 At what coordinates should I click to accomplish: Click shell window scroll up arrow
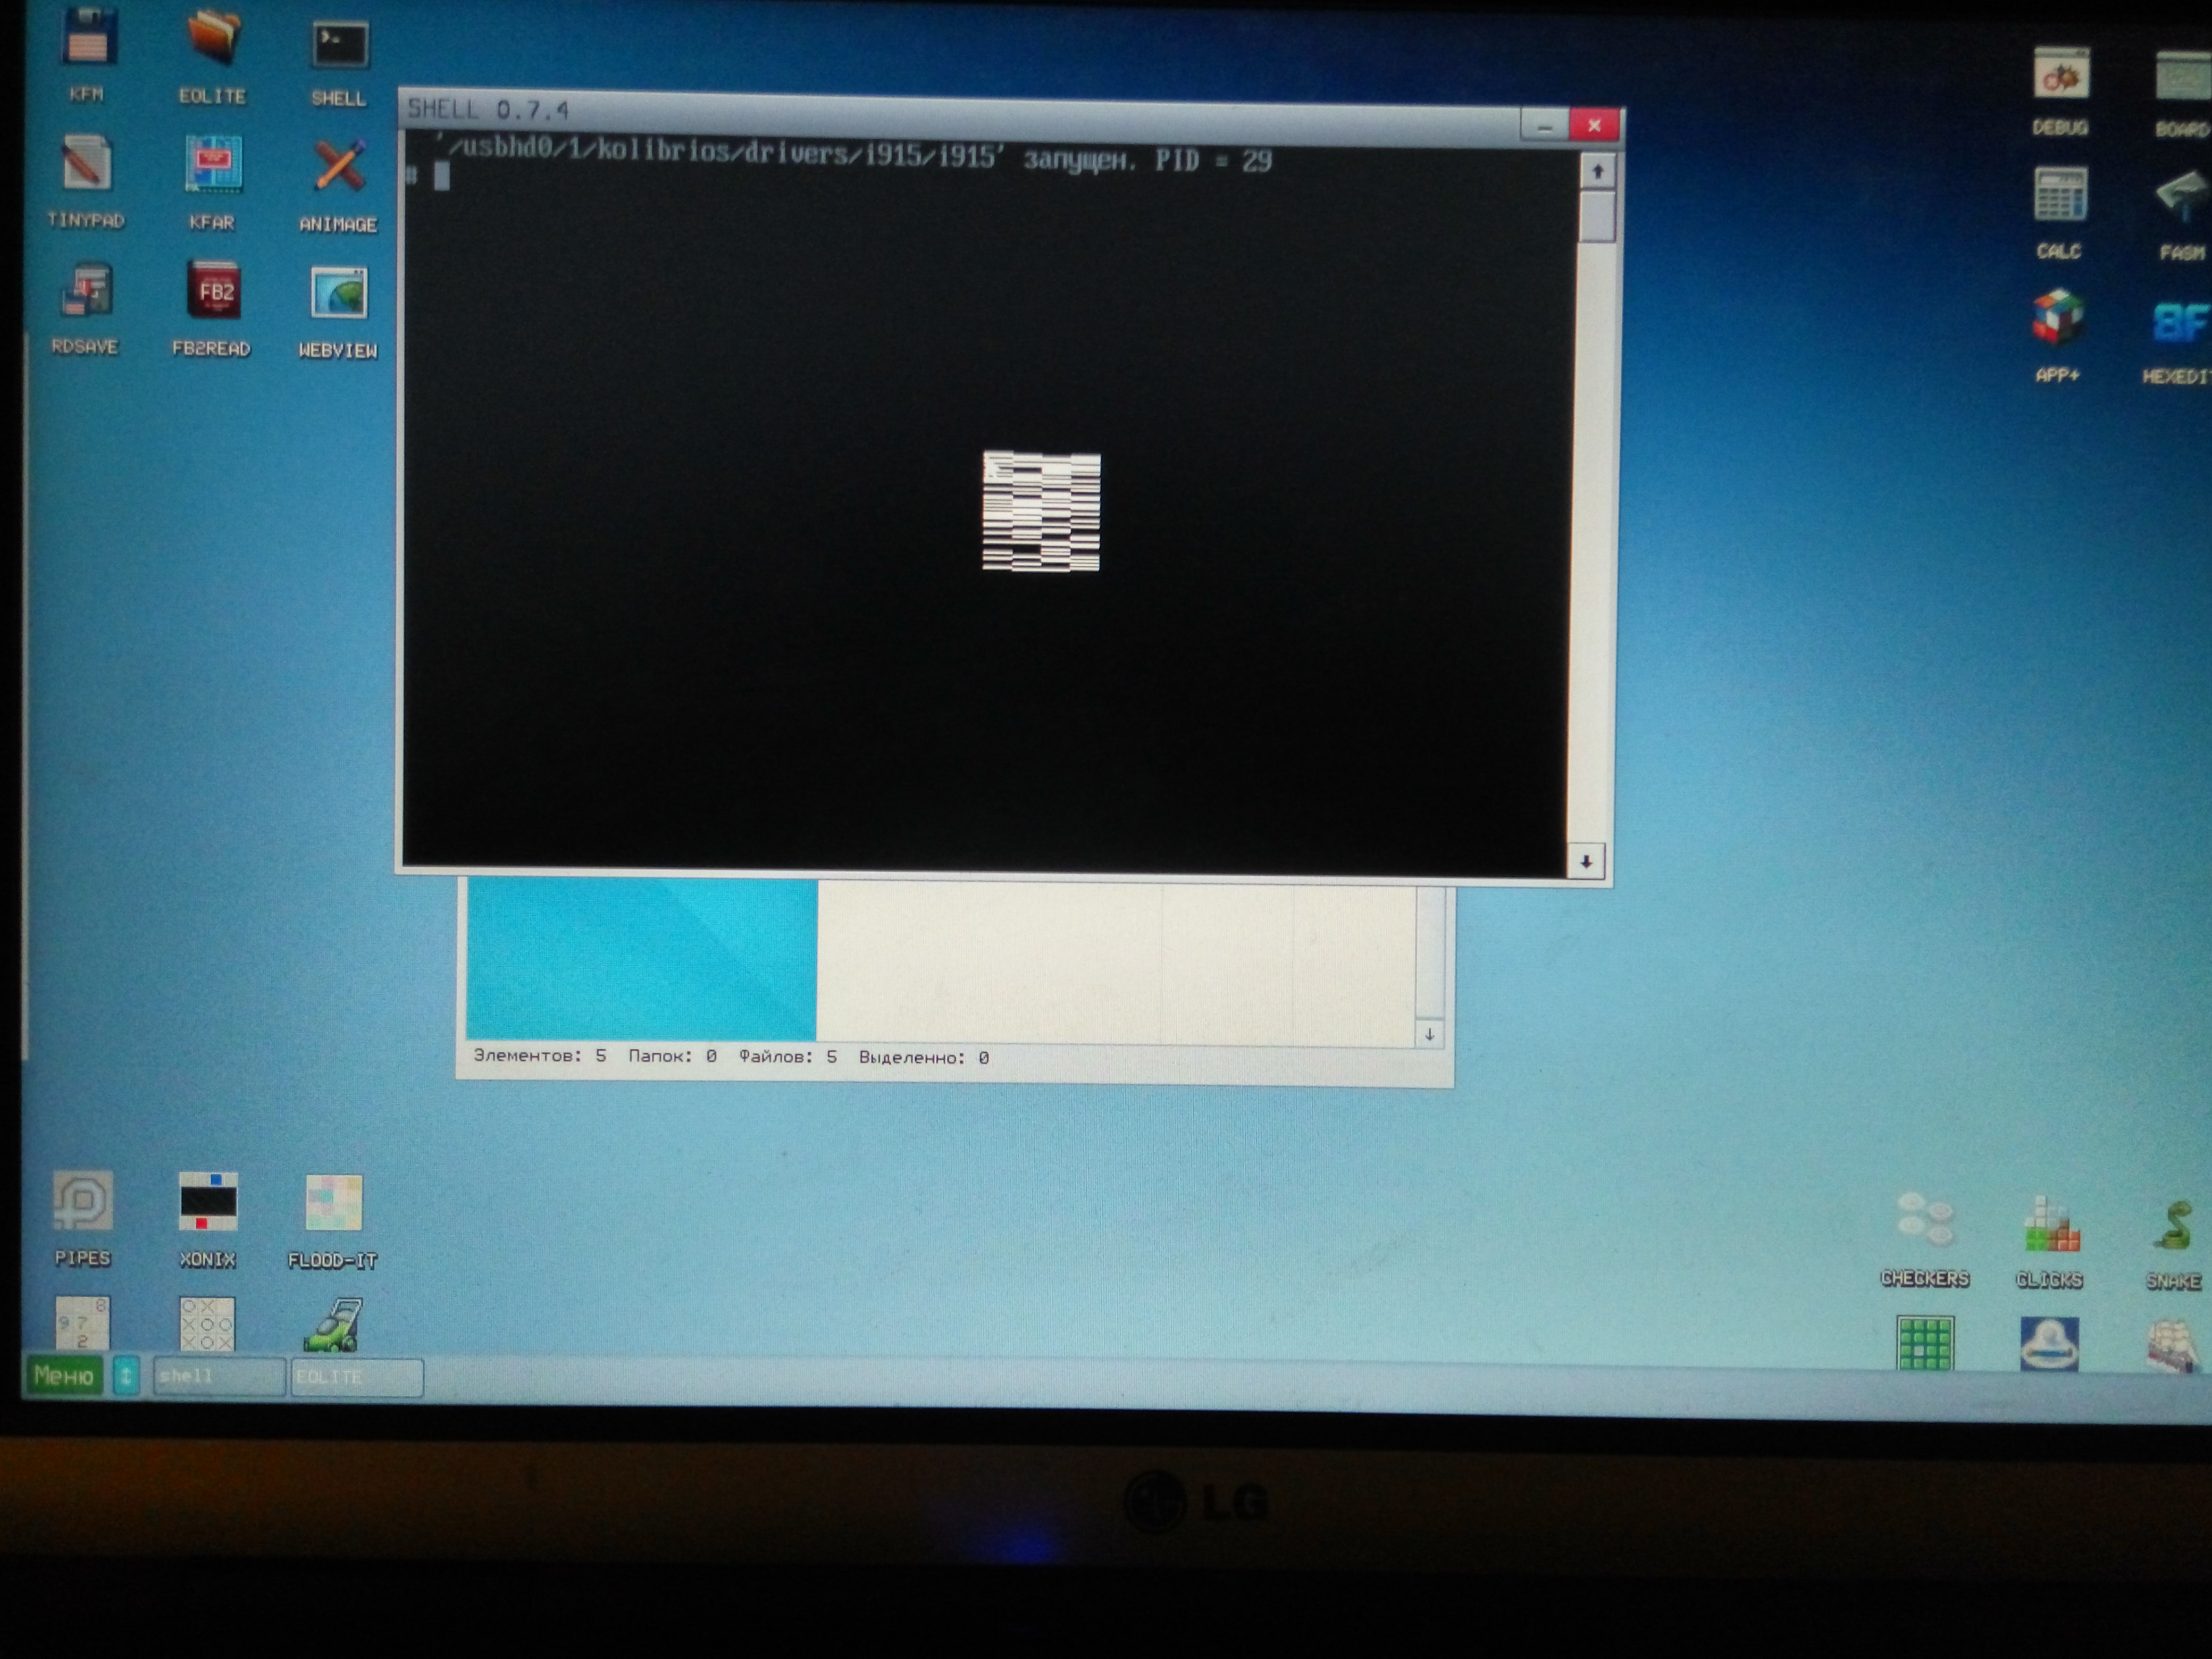pos(1597,172)
